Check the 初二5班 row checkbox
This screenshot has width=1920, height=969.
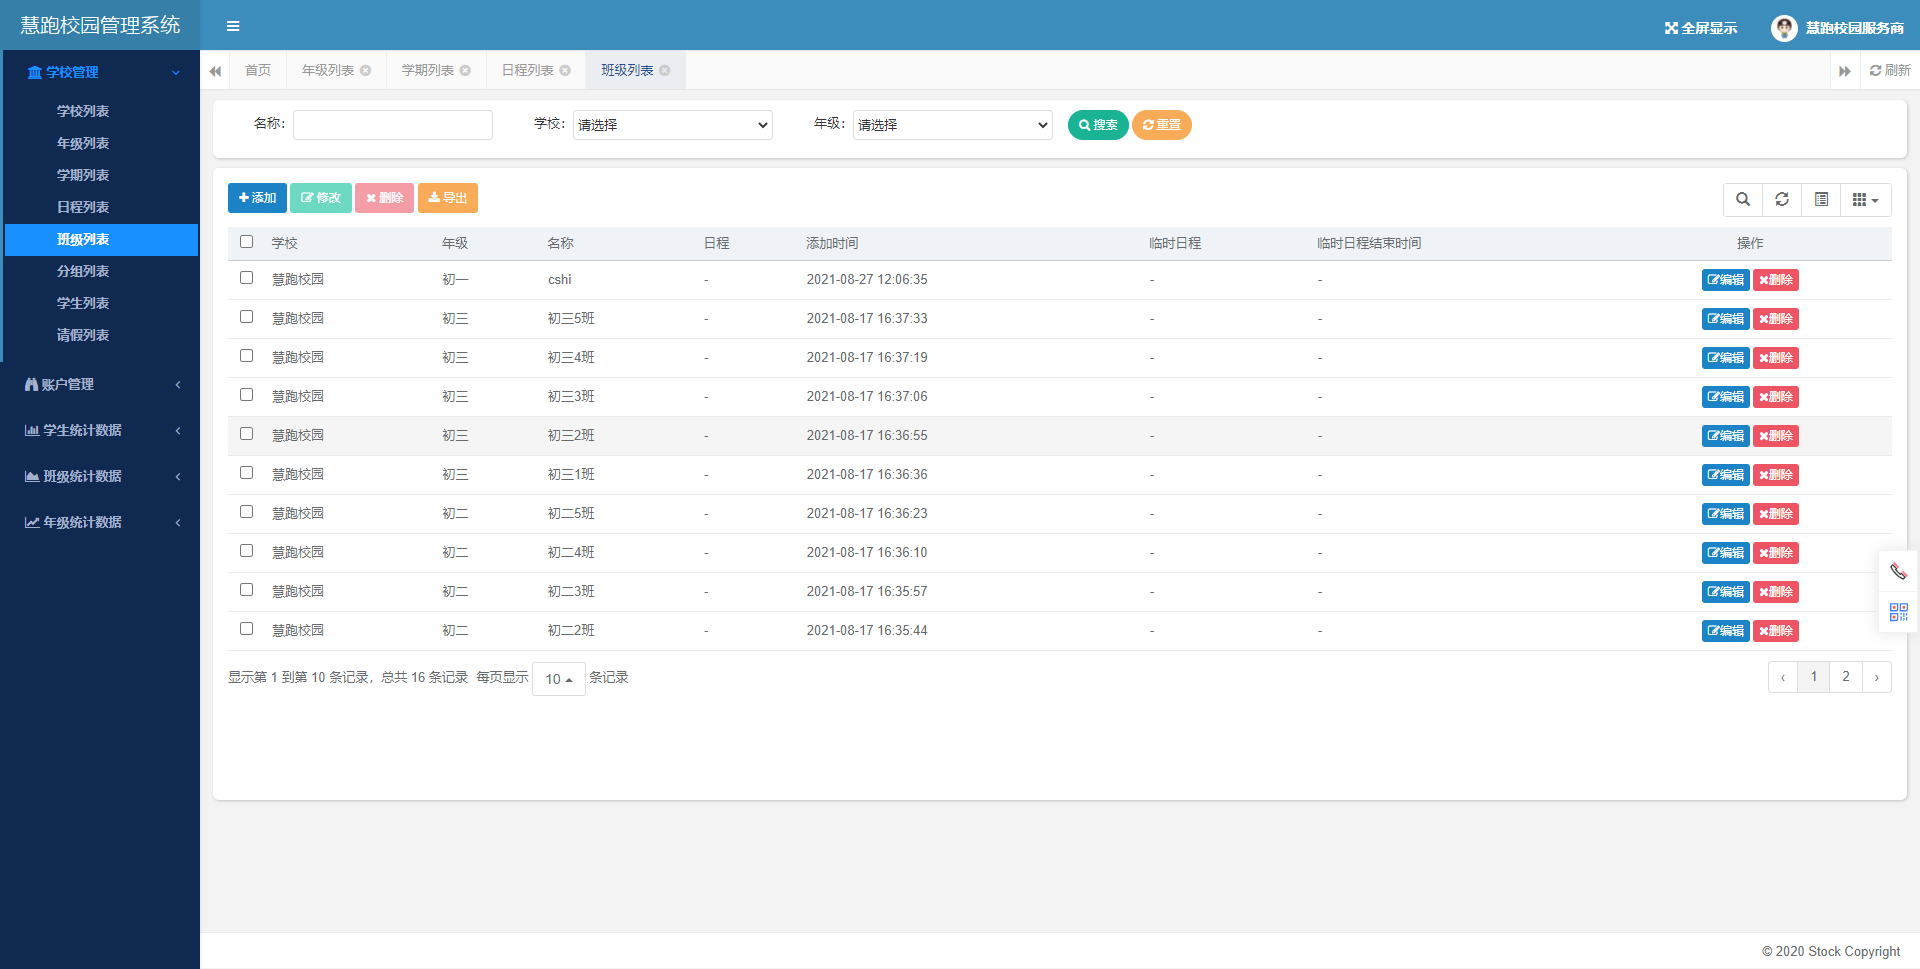pos(247,512)
